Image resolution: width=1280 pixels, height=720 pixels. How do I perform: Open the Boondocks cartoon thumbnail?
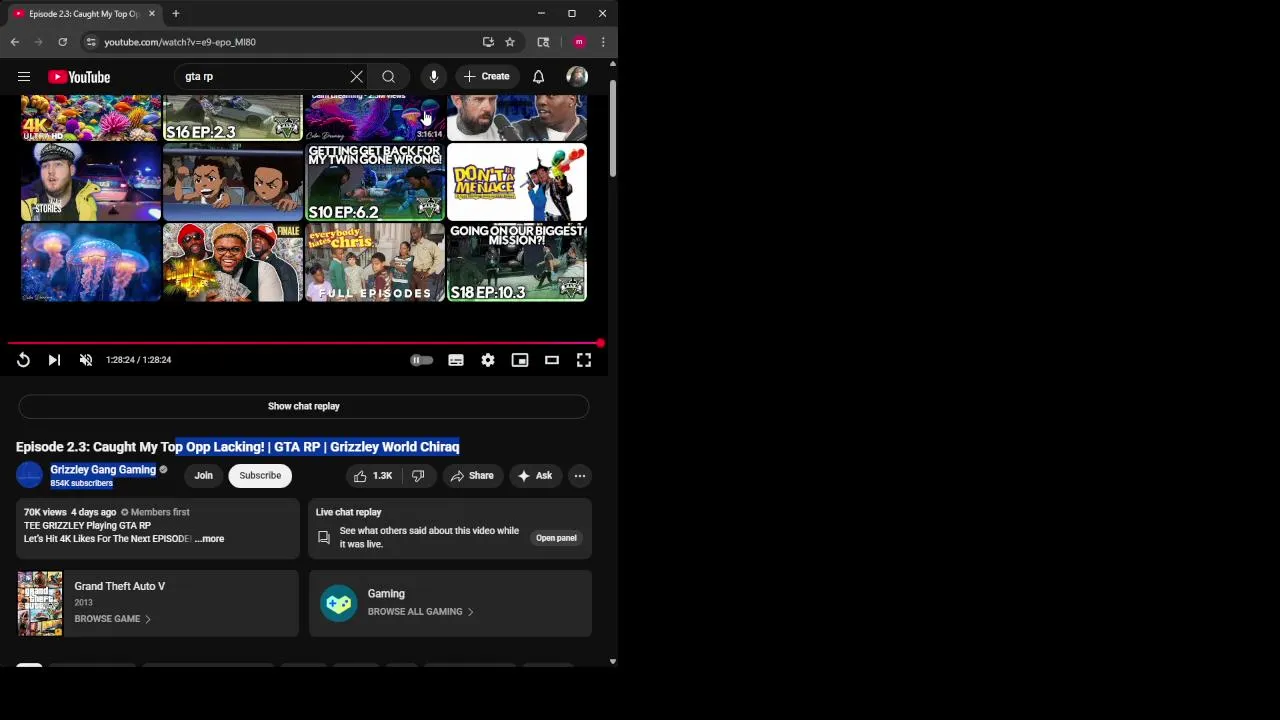click(x=233, y=182)
